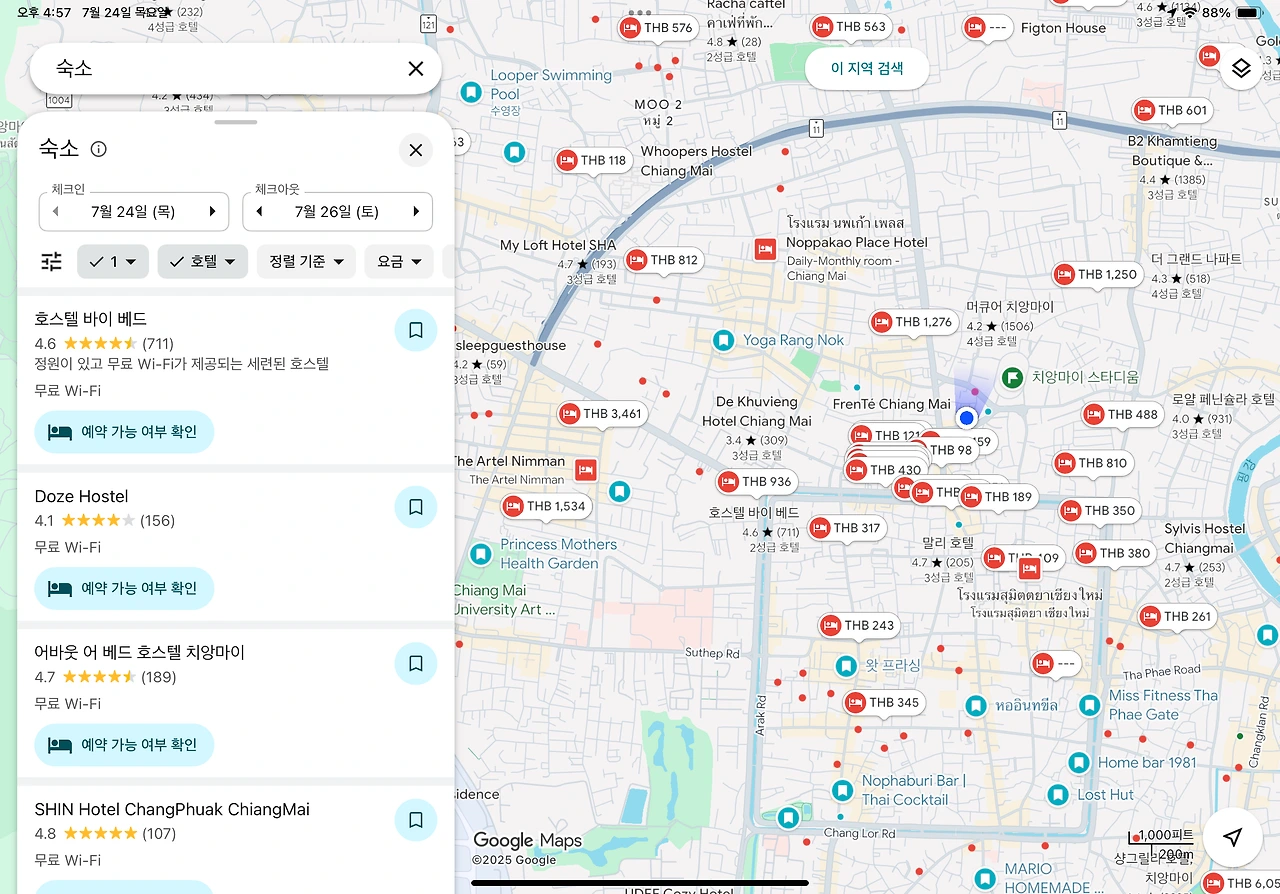Select the THB 317 hotel pin
This screenshot has height=894, width=1280.
click(x=846, y=528)
